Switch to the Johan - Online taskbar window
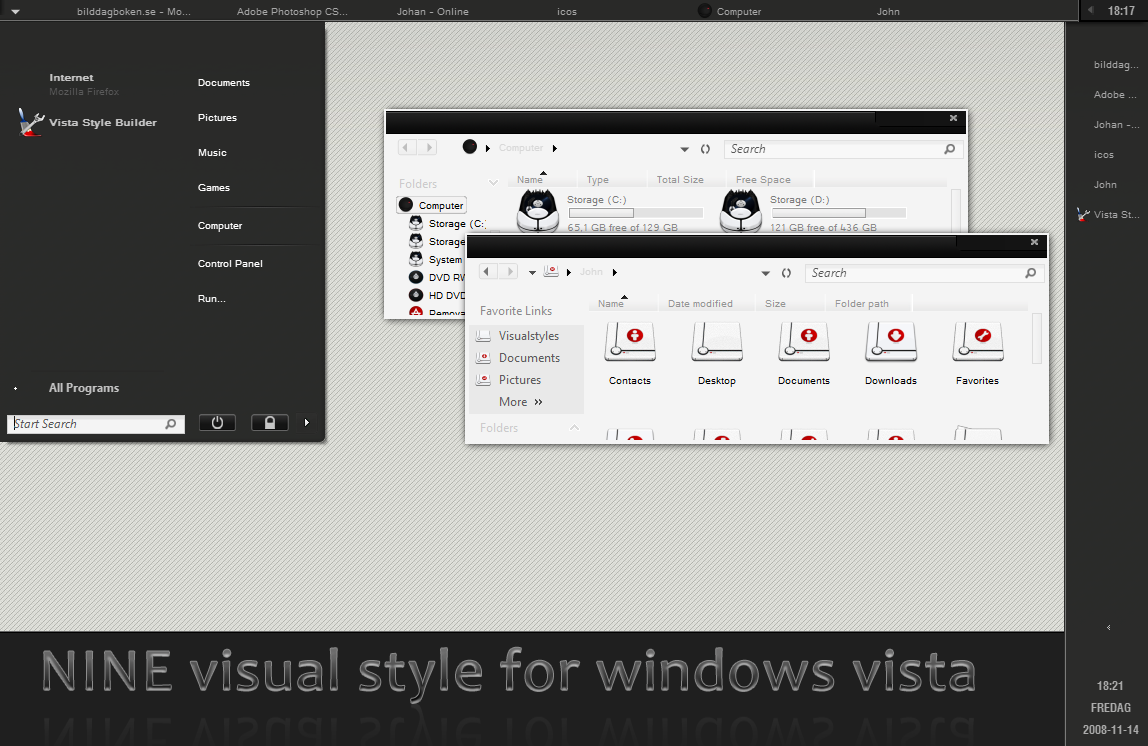Viewport: 1148px width, 746px height. pos(433,12)
